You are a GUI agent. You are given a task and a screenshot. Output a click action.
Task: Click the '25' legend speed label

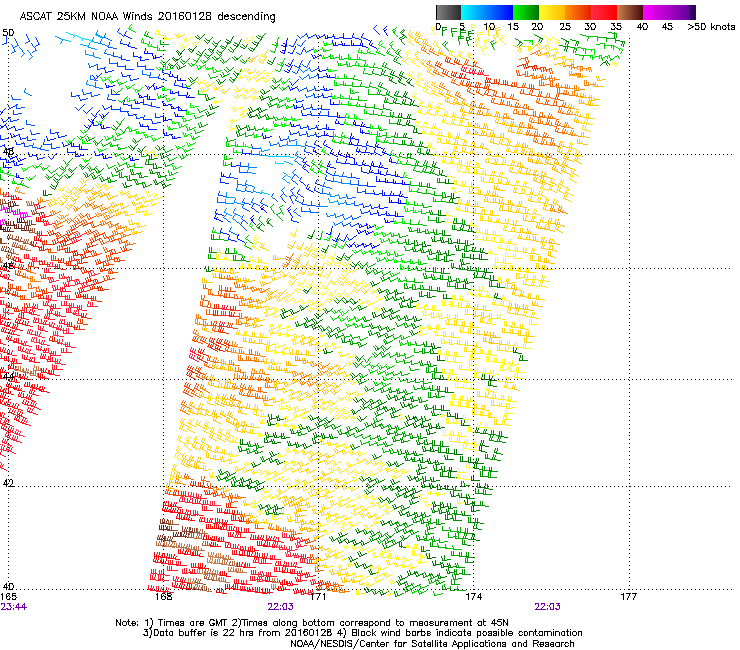[565, 26]
